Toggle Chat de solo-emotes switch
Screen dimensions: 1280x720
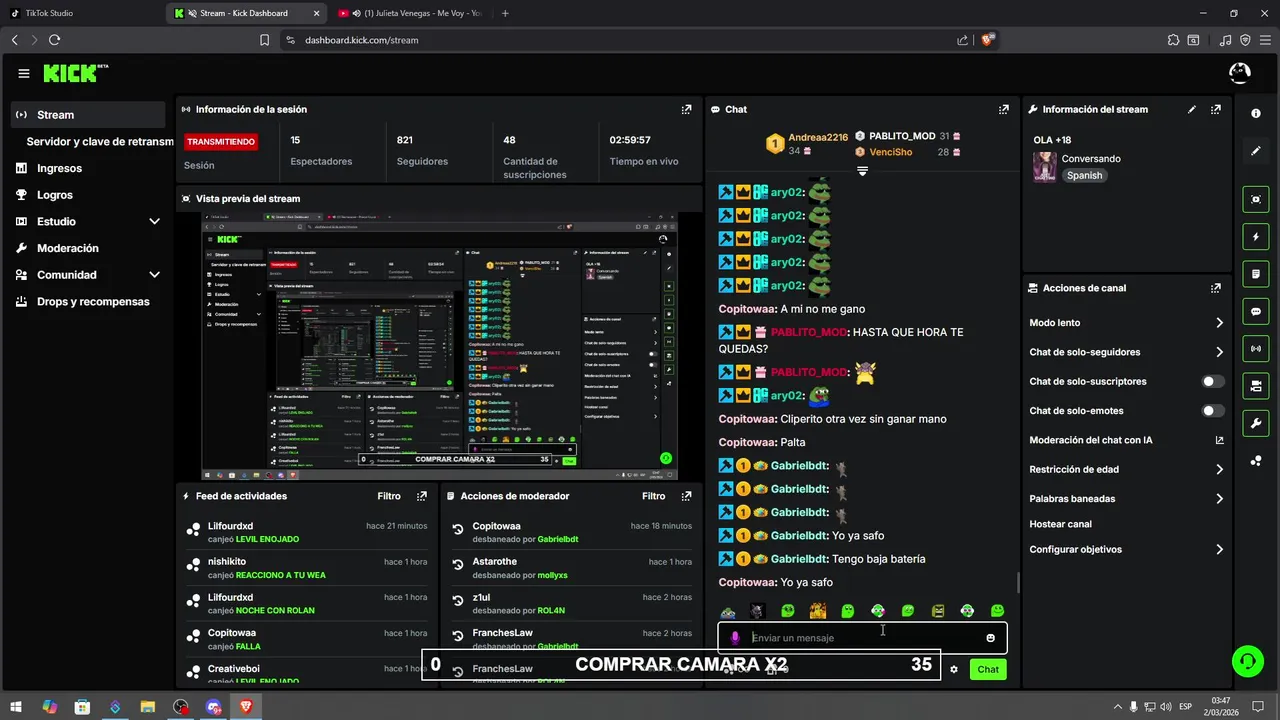tap(1213, 411)
